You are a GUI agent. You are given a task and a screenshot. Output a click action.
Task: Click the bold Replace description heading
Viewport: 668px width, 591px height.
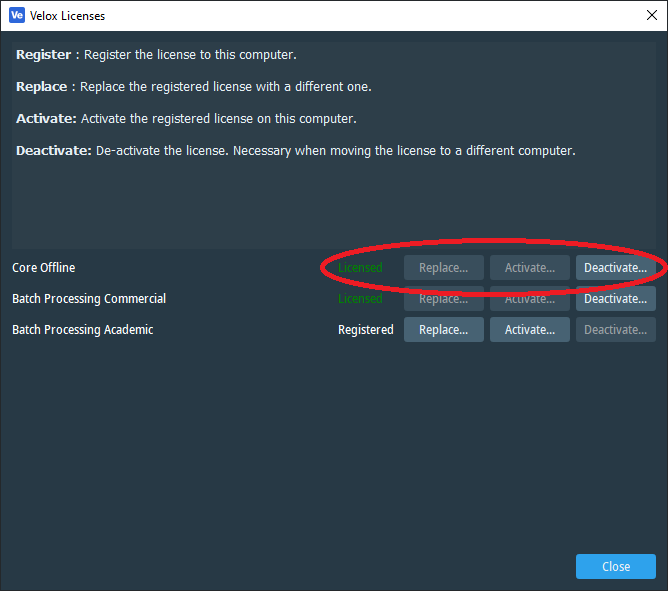[x=41, y=86]
